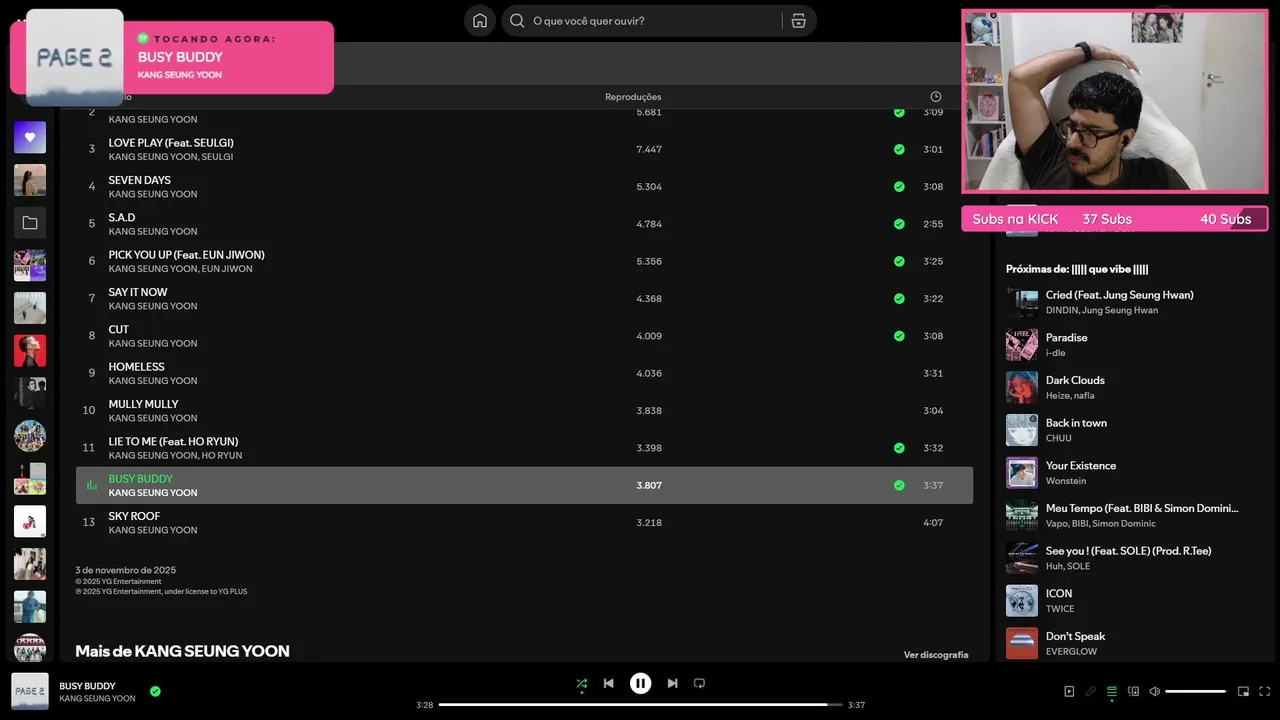
Task: Open Liked Songs heart playlist in sidebar
Action: [x=30, y=137]
